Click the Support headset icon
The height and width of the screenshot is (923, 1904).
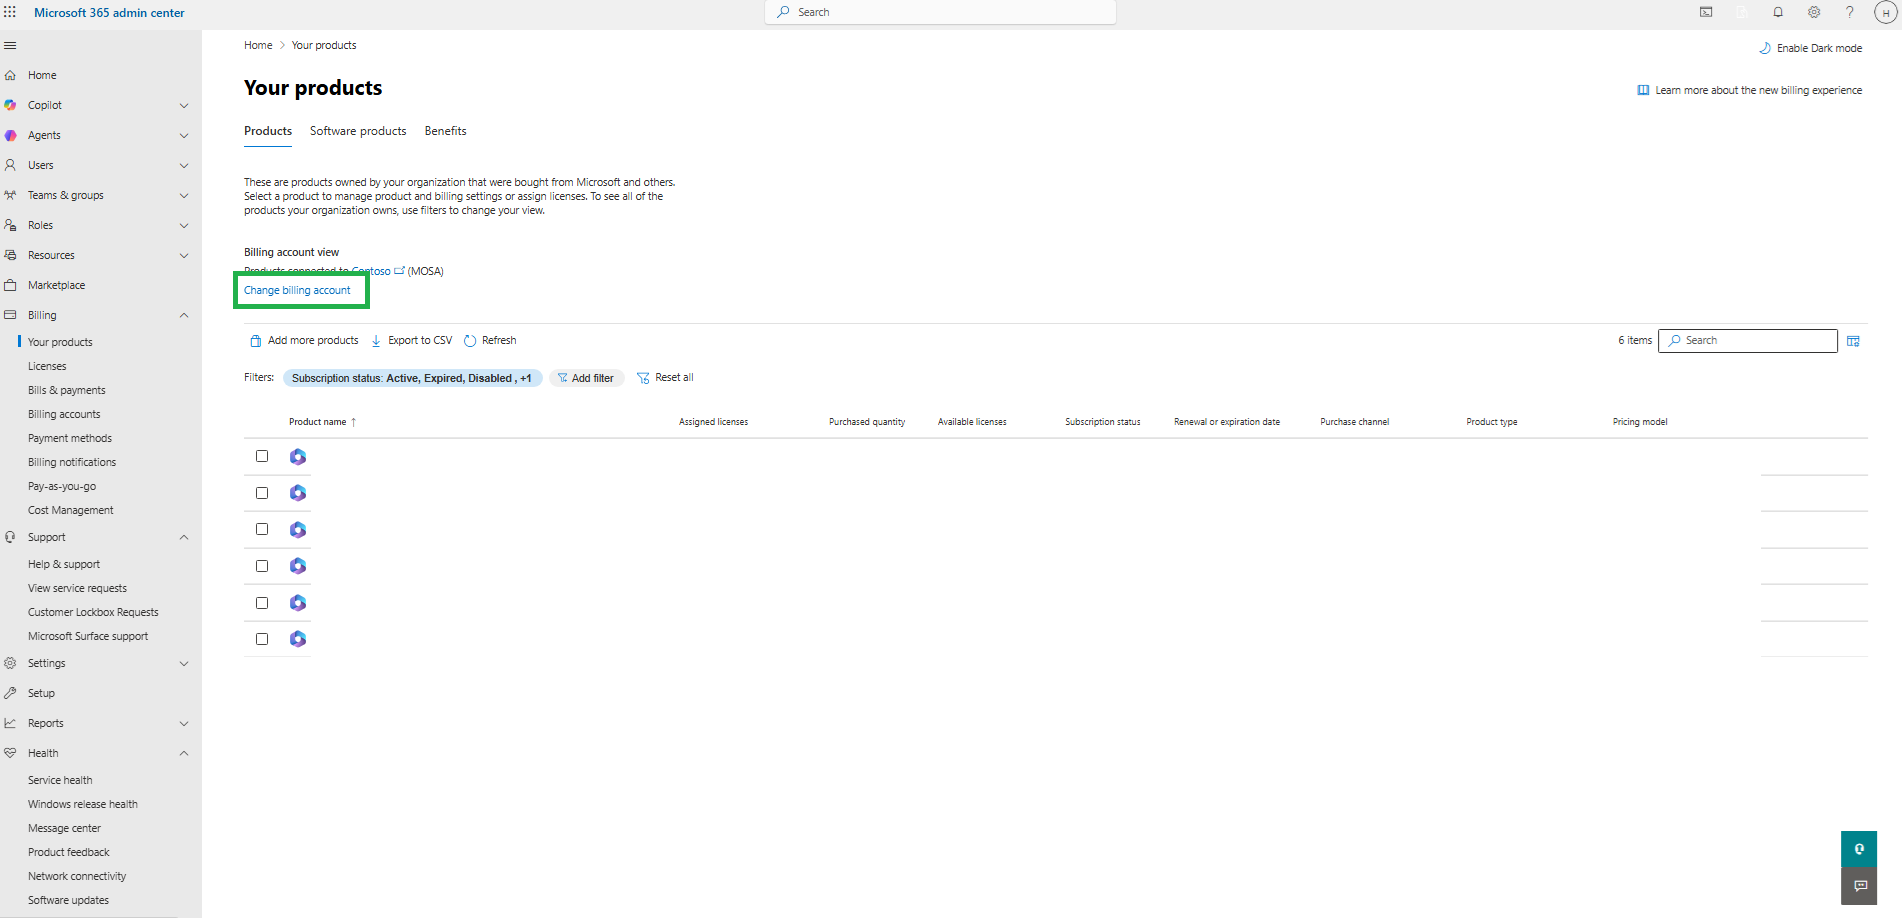[x=10, y=538]
